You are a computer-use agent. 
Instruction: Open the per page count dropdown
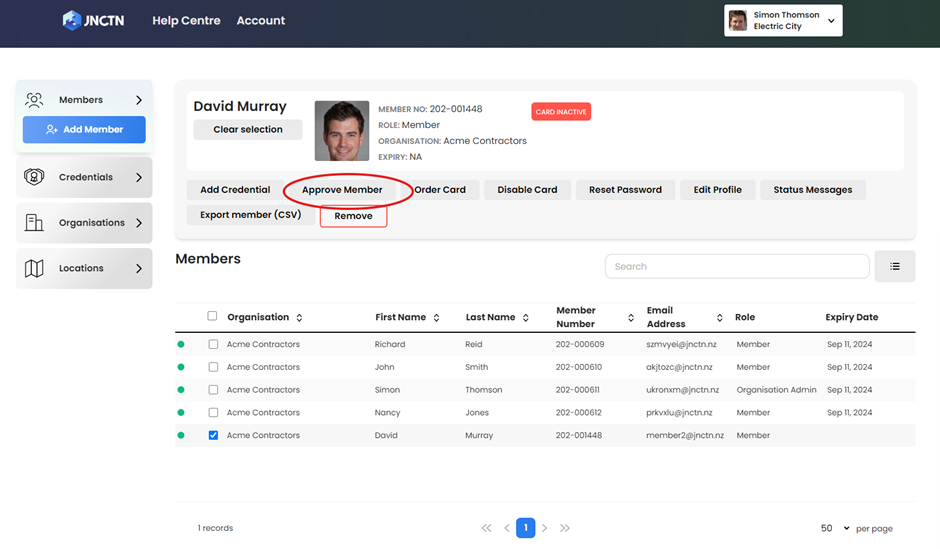pyautogui.click(x=835, y=528)
